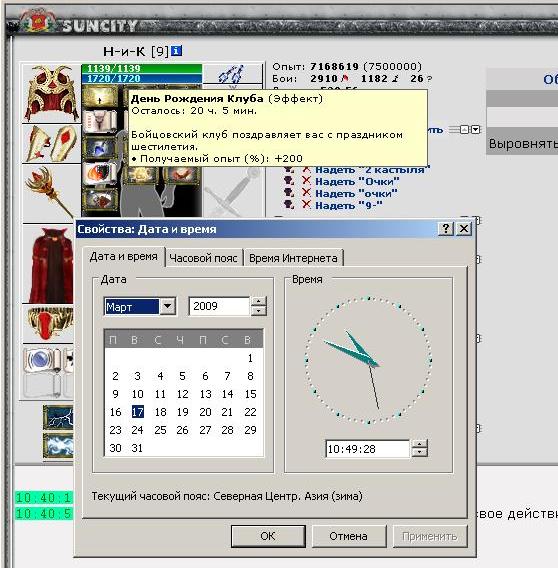Click the Надеть "Очки" capitalized link
Viewport: 558px width, 568px height.
357,181
